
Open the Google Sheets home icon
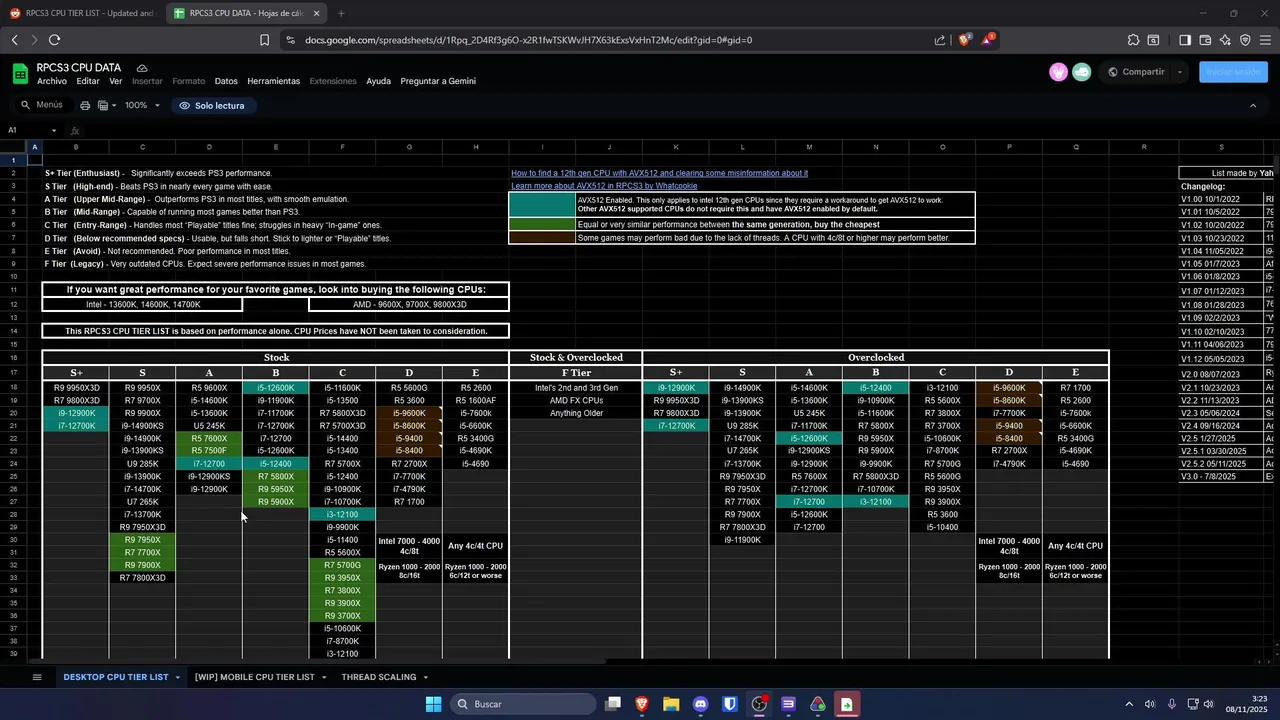tap(20, 73)
